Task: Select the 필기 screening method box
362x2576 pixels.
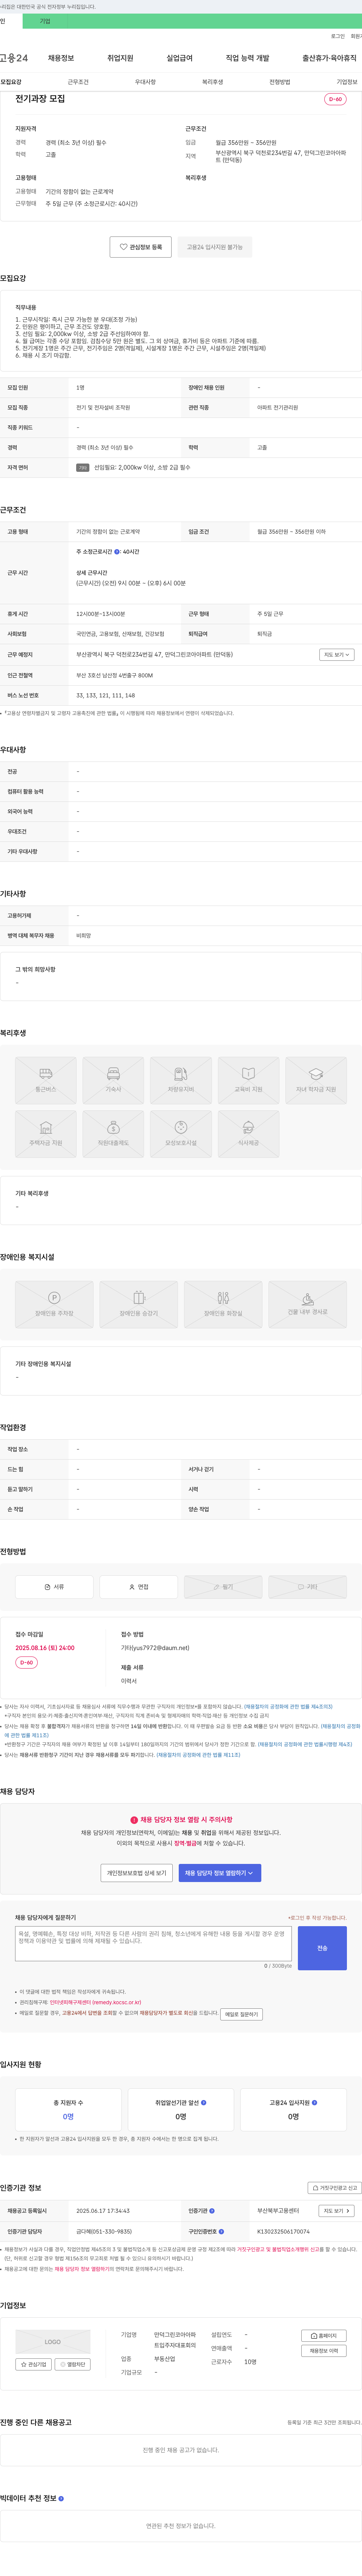Action: [223, 1587]
